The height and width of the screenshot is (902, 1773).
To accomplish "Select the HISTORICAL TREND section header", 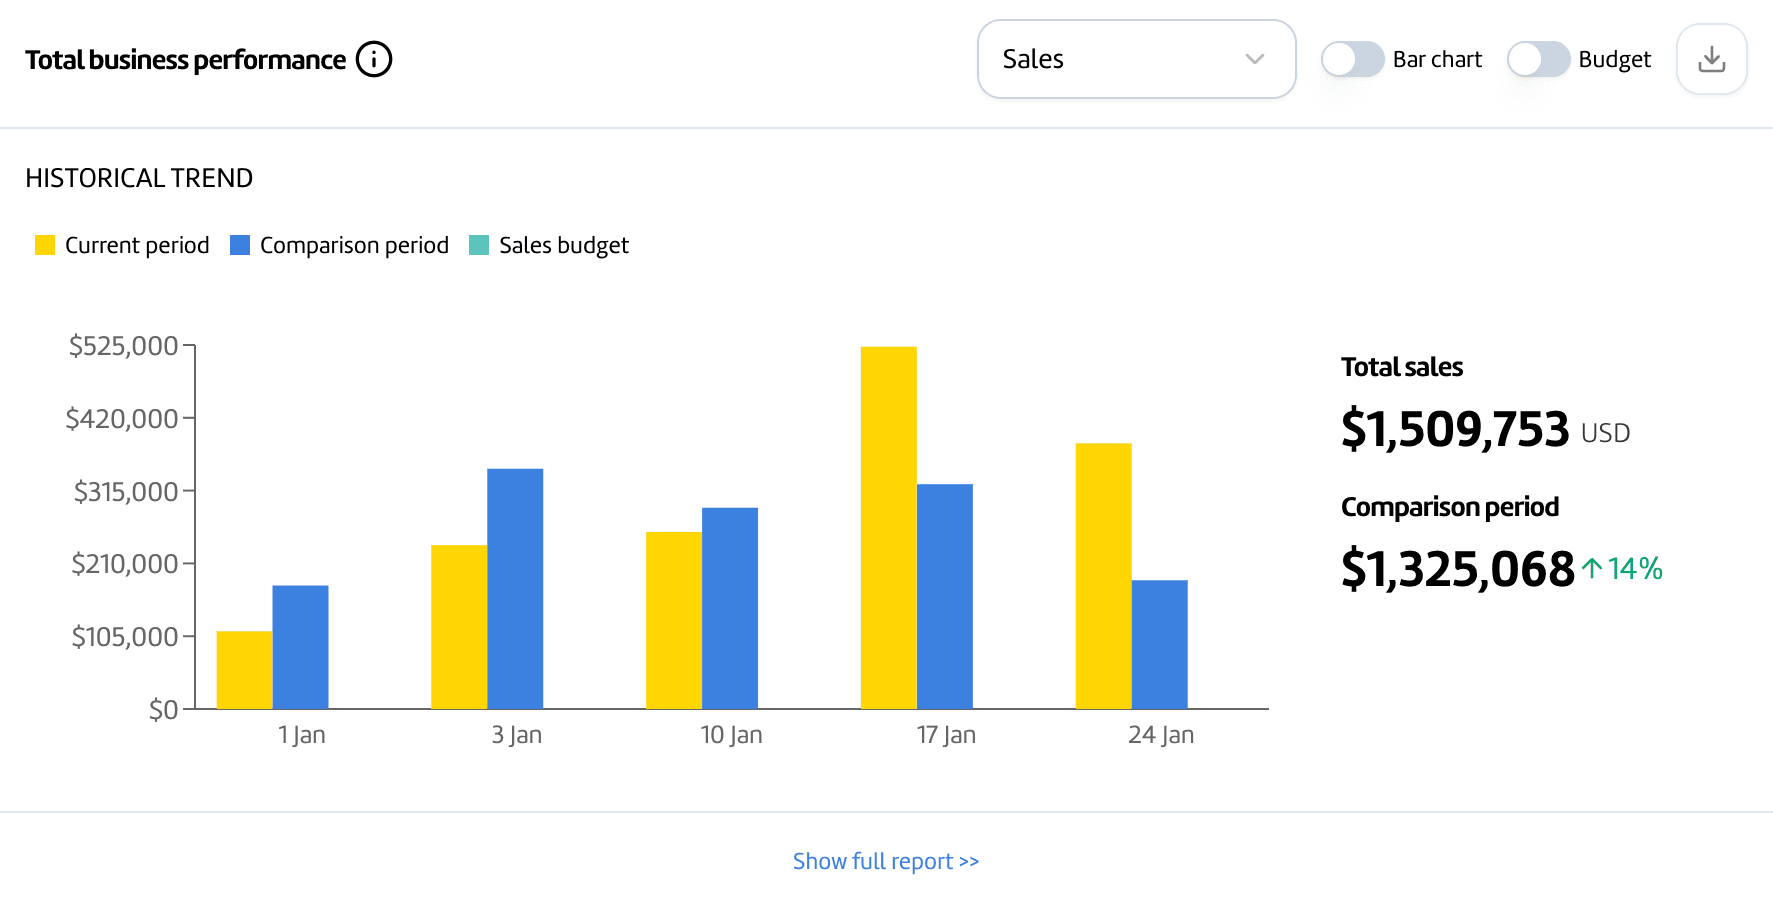I will point(139,178).
